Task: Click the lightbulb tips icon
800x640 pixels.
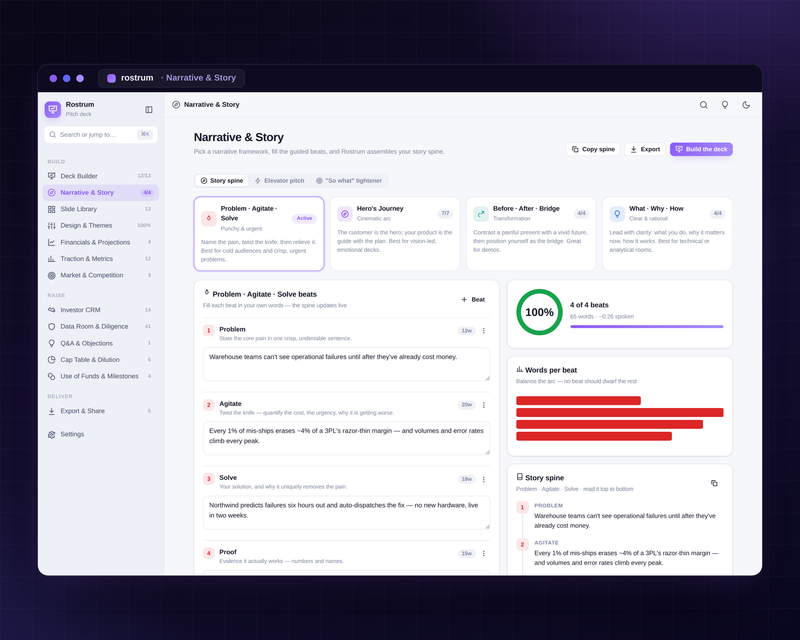Action: (x=724, y=105)
